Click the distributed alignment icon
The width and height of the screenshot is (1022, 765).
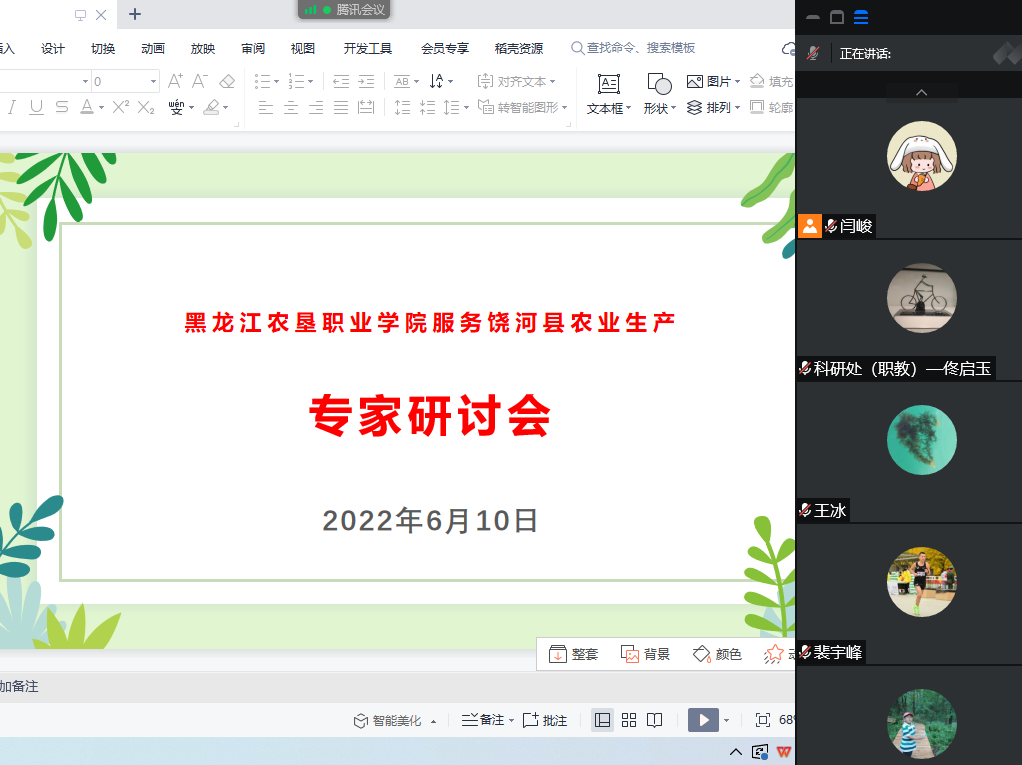coord(366,108)
